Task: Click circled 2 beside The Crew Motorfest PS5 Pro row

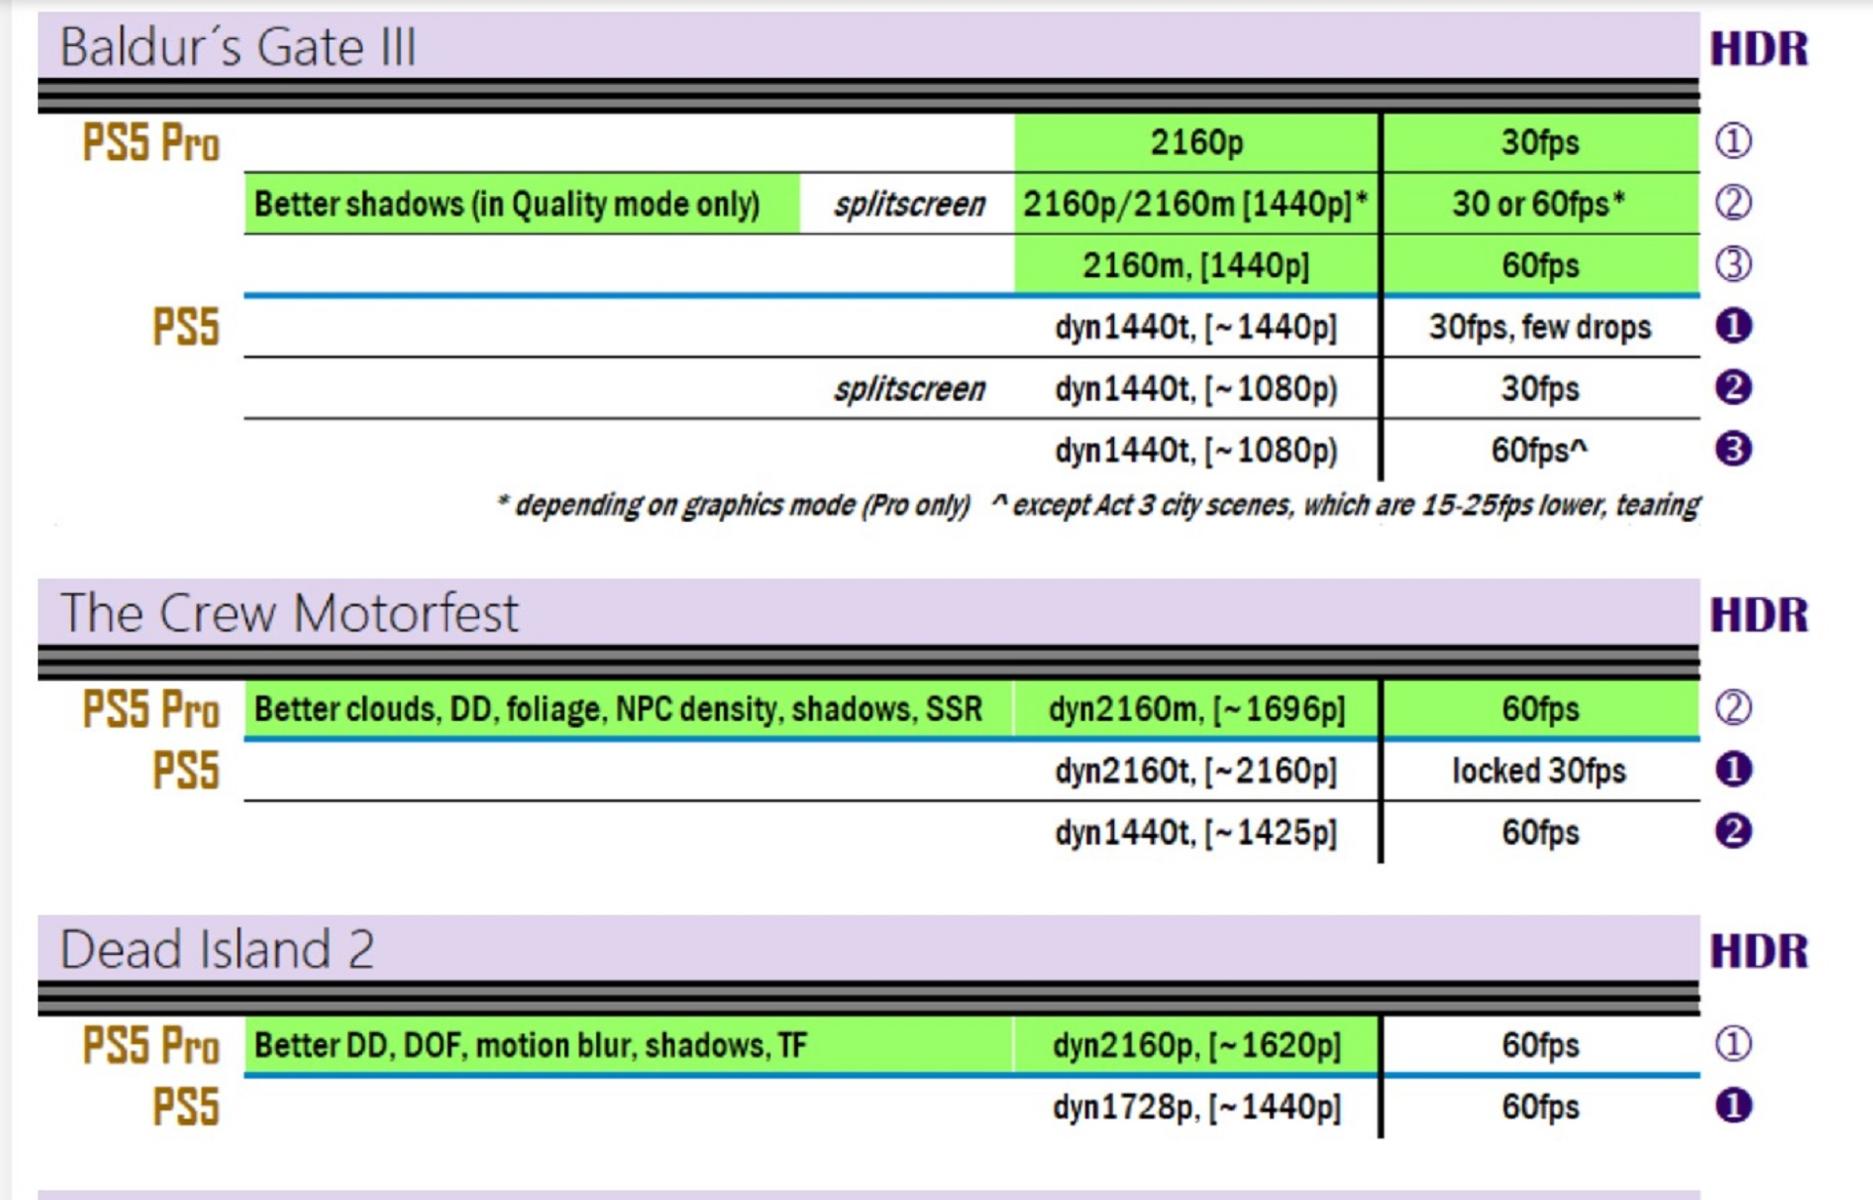Action: [1733, 708]
